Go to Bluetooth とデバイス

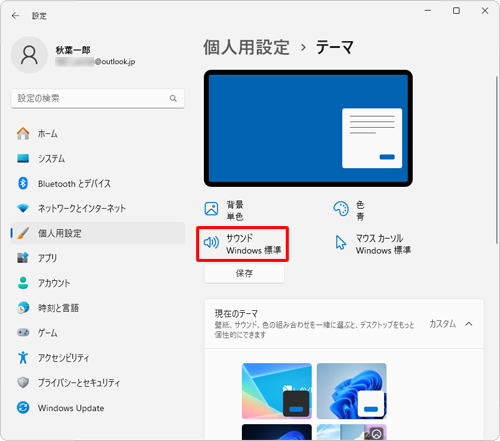pyautogui.click(x=98, y=183)
